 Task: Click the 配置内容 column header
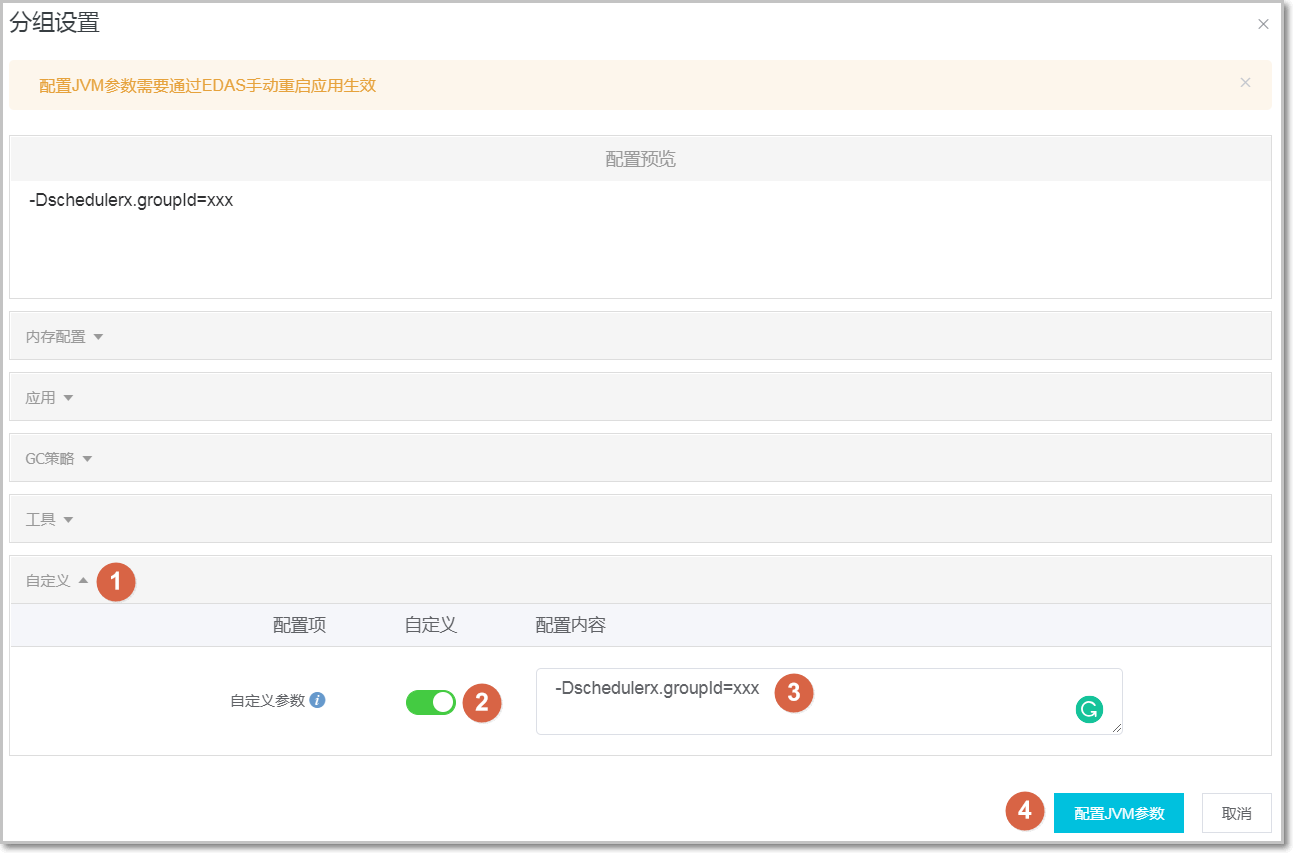tap(571, 625)
